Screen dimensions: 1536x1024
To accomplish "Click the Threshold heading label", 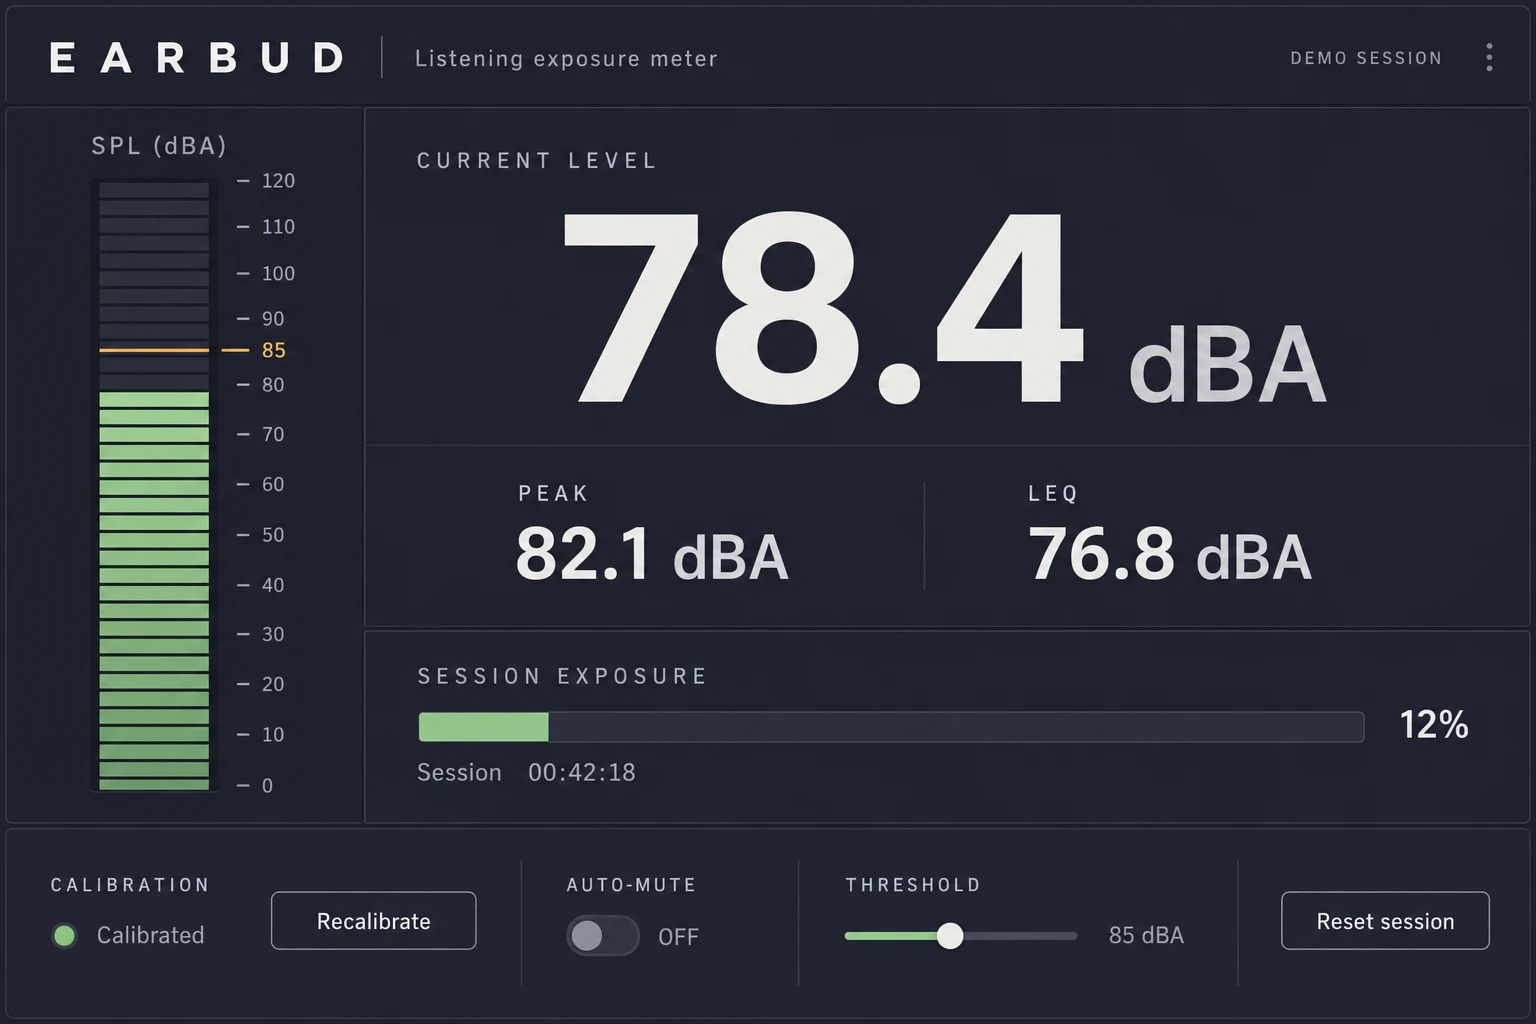I will point(913,885).
